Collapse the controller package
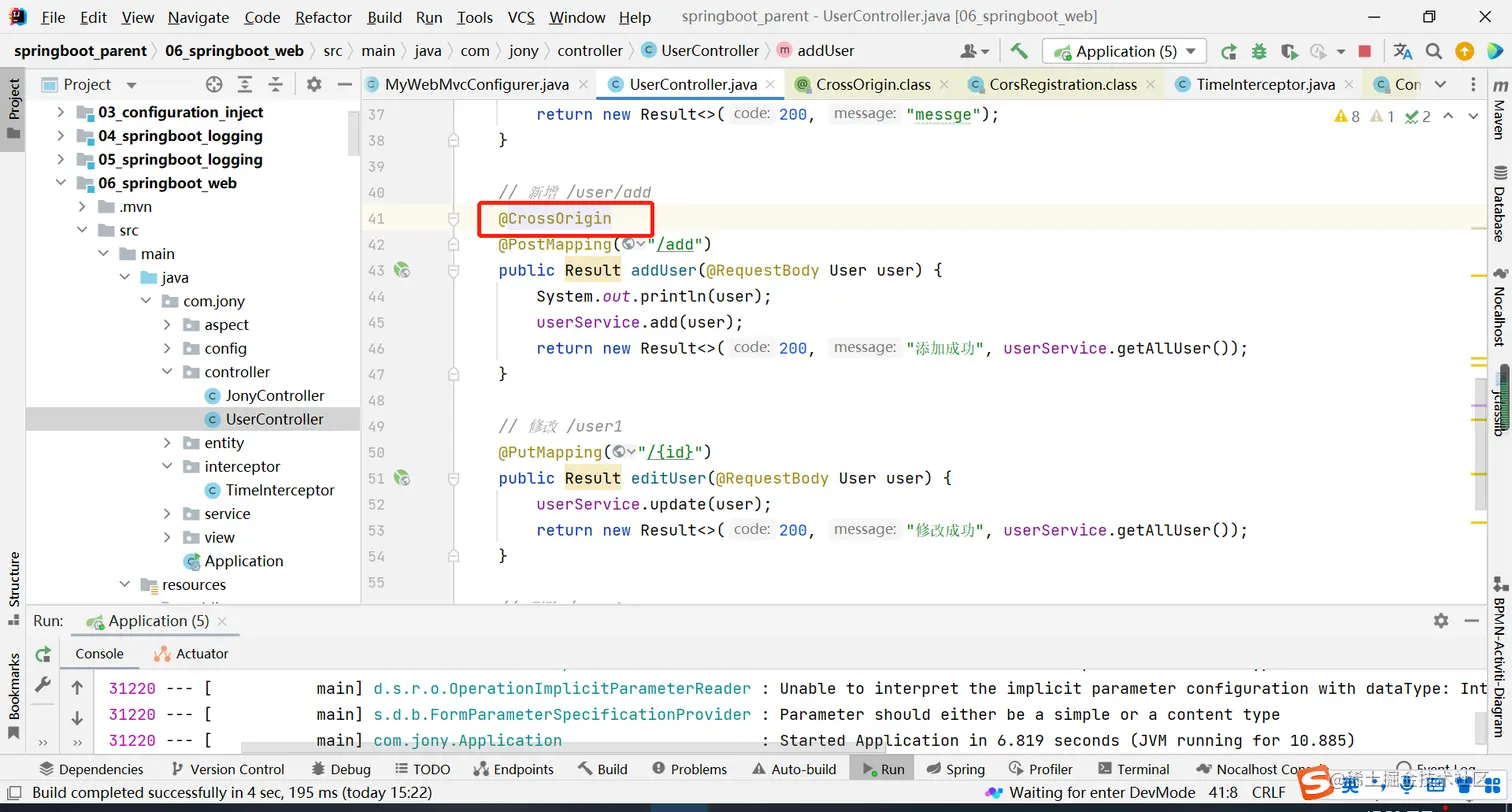The height and width of the screenshot is (812, 1512). coord(167,372)
